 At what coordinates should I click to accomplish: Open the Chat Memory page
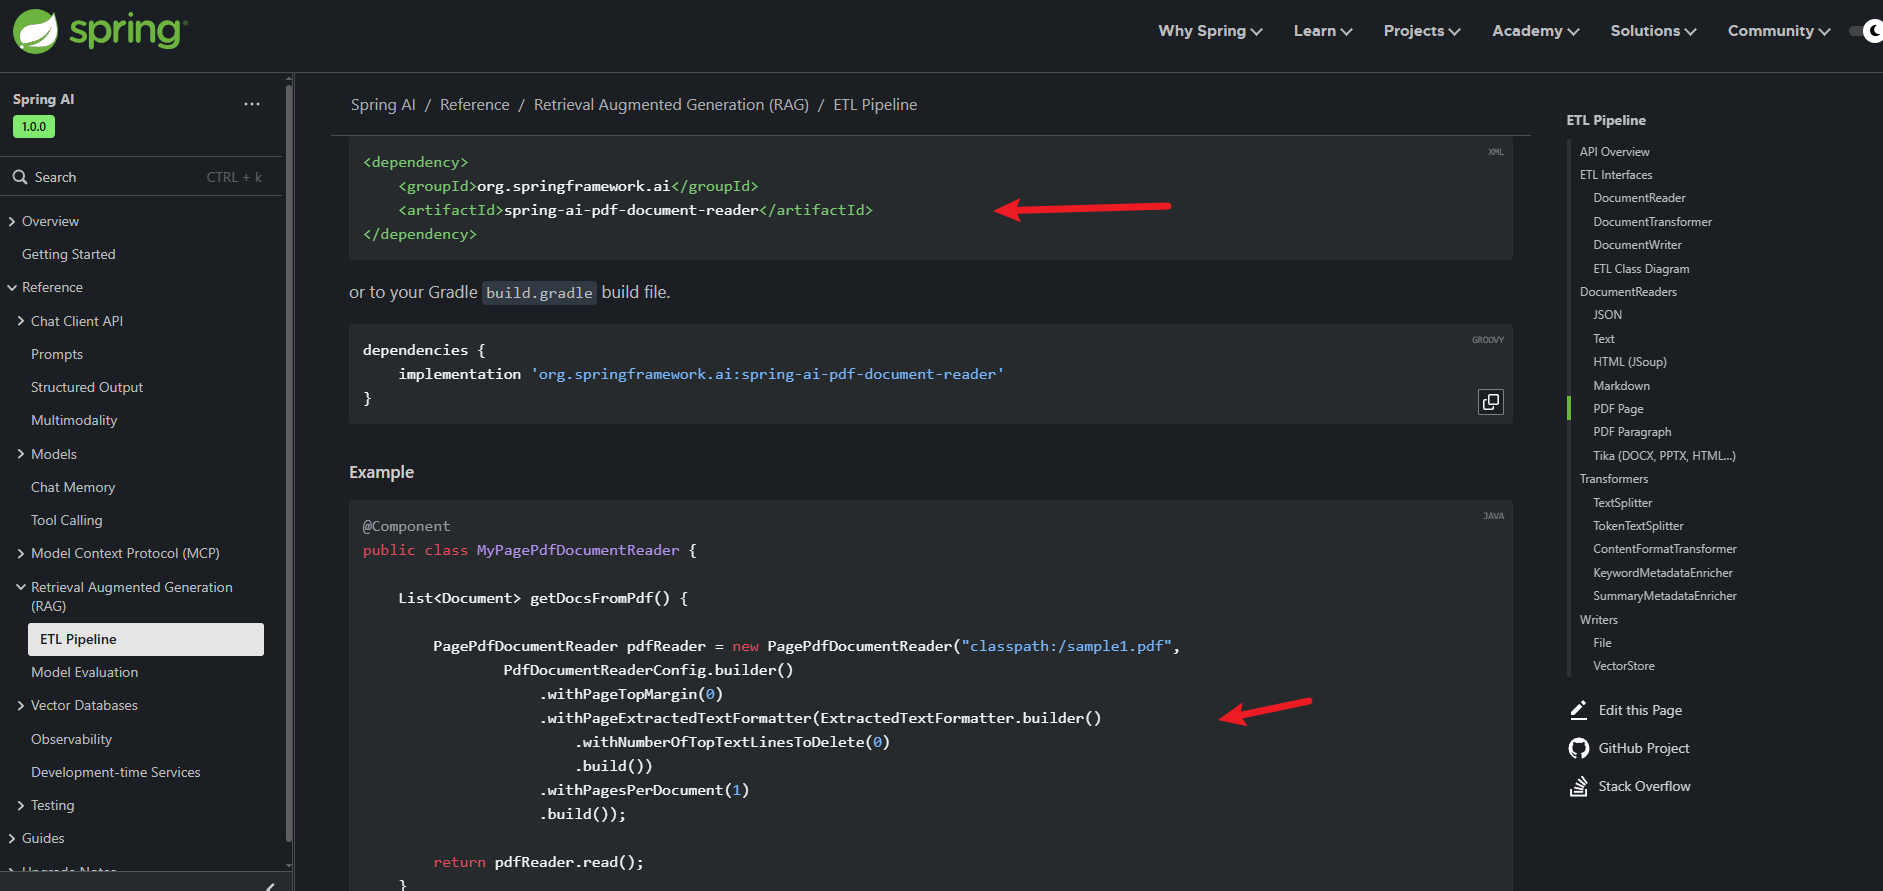click(73, 487)
